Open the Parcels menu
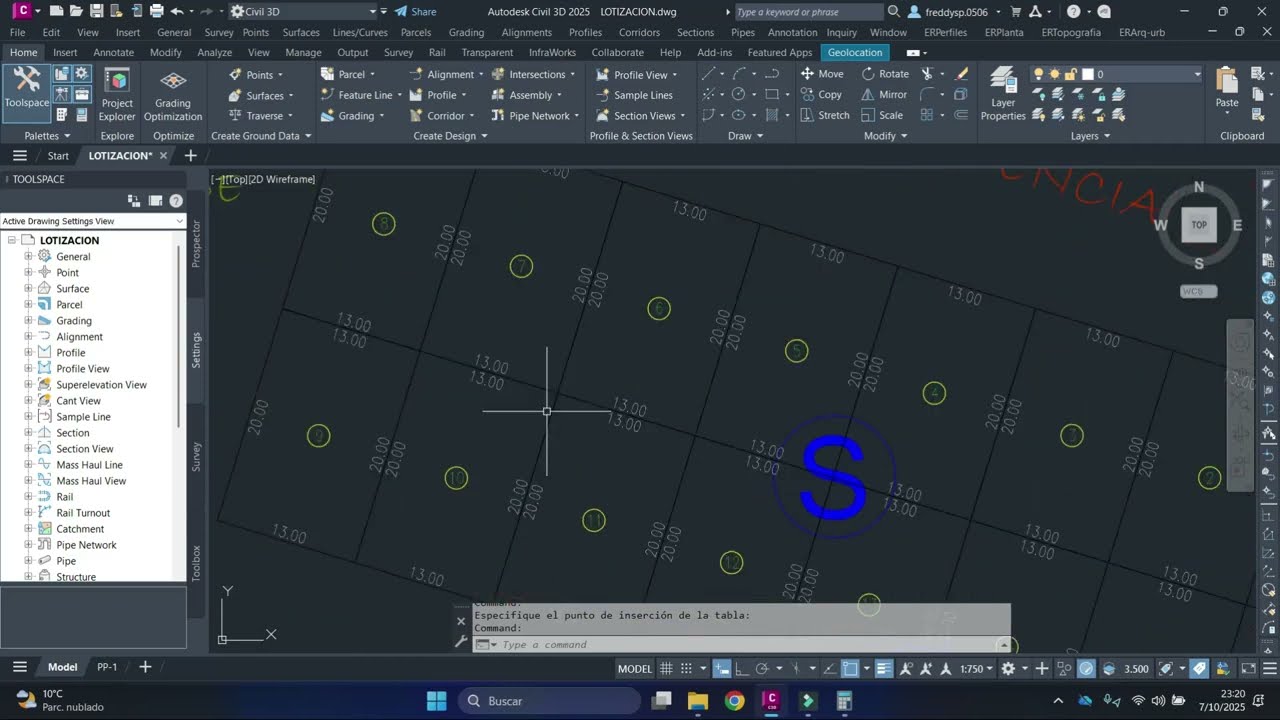 [416, 32]
